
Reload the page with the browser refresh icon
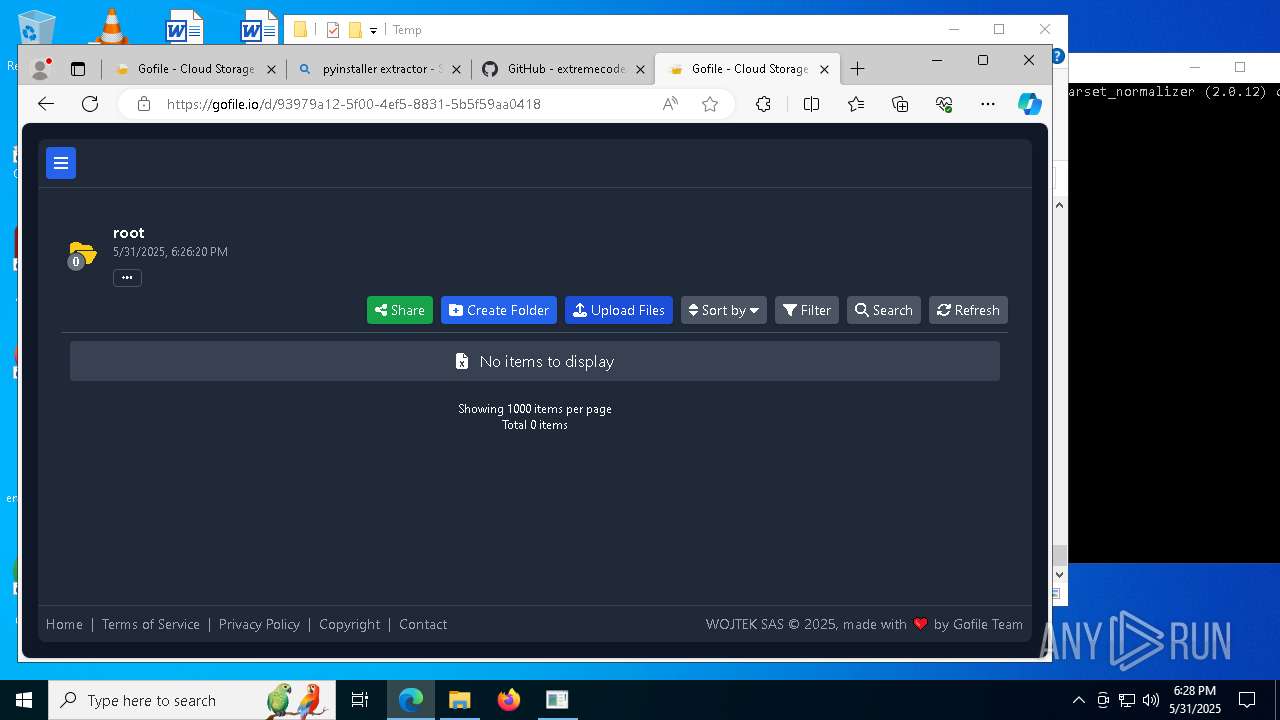coord(90,104)
